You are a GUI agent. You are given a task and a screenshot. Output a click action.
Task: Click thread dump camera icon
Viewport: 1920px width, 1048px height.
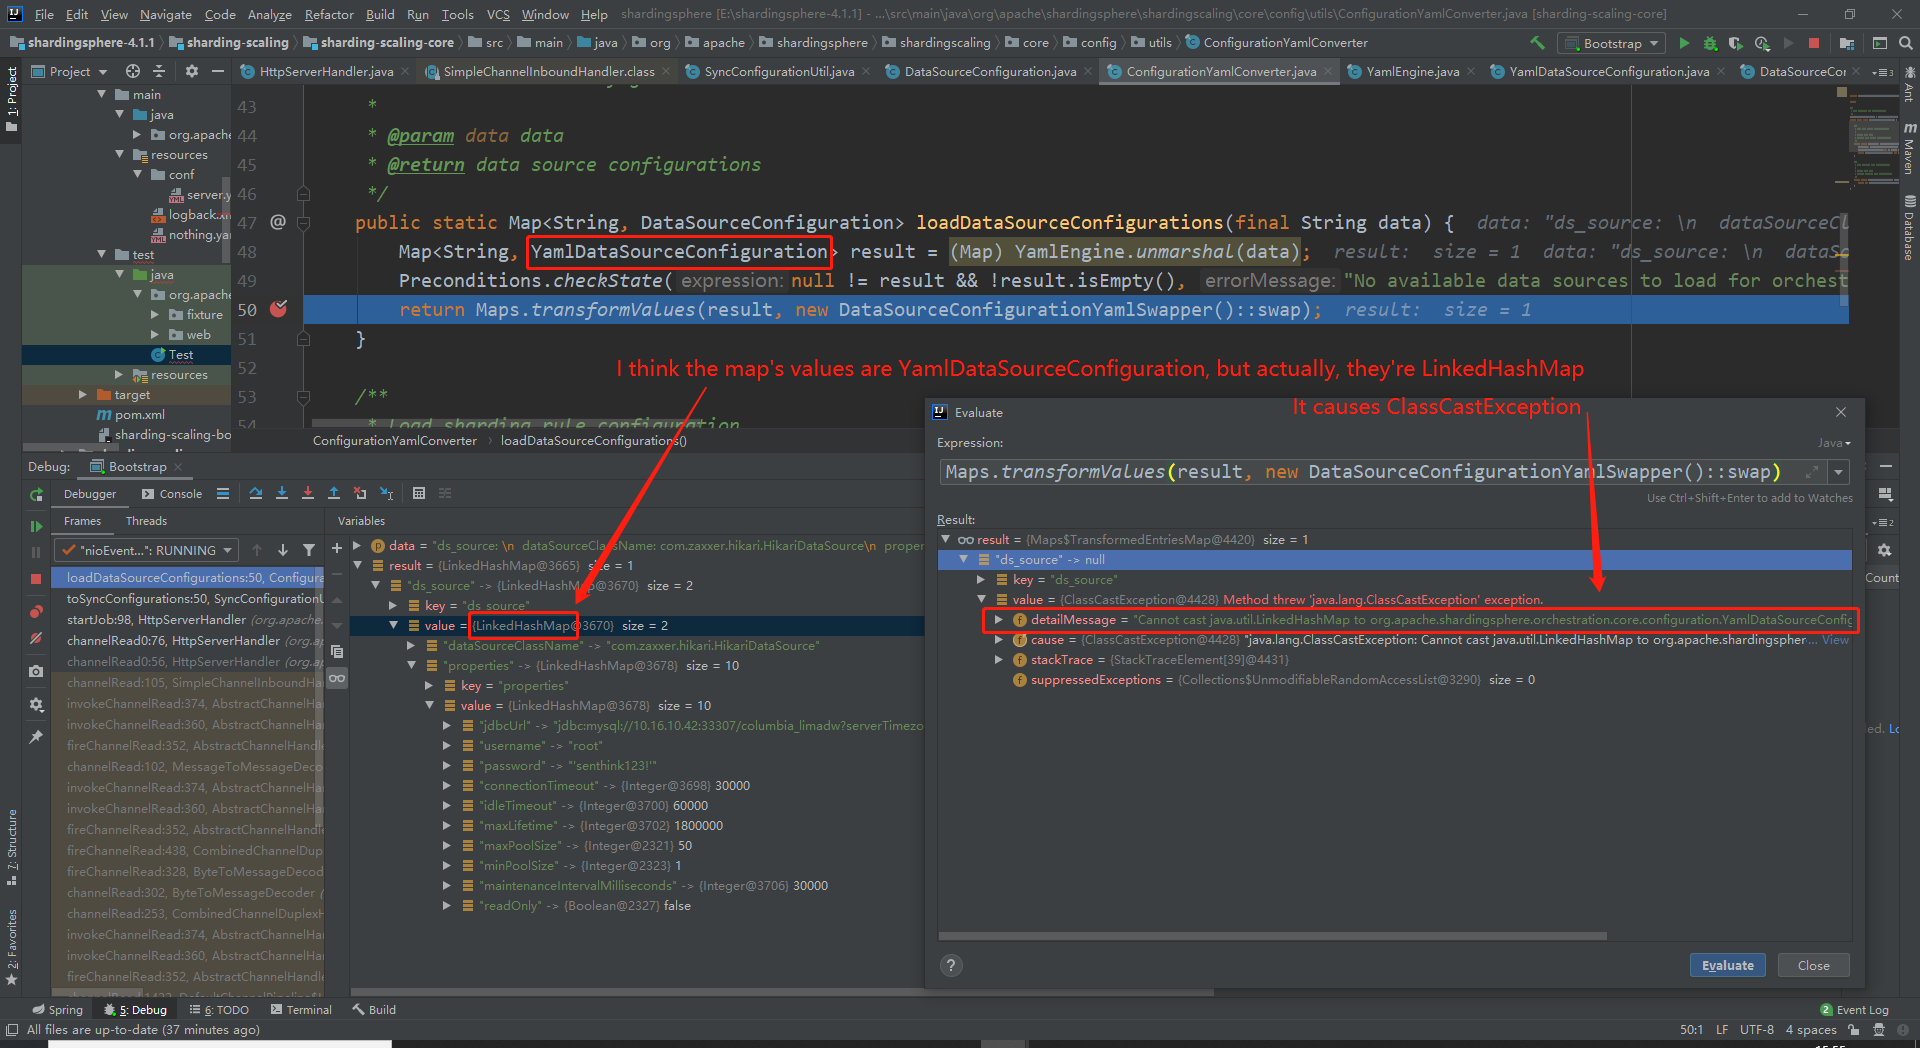tap(36, 671)
